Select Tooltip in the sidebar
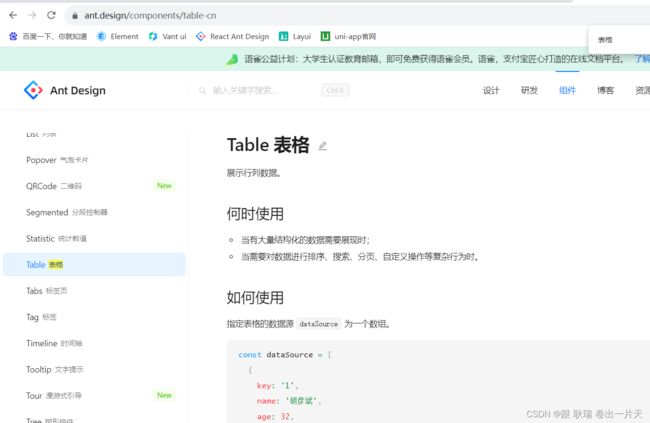650x423 pixels. 94,370
